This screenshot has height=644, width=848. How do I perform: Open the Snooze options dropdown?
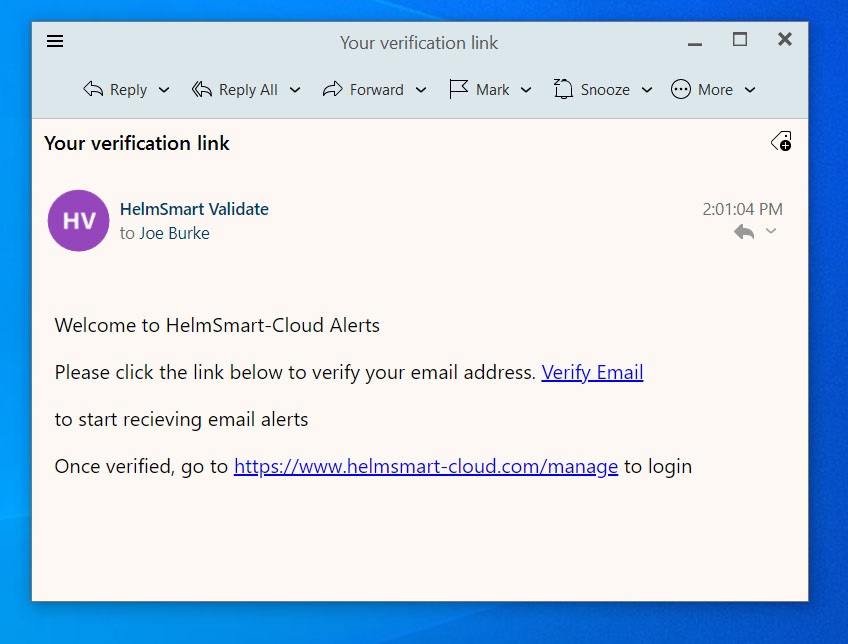click(646, 90)
